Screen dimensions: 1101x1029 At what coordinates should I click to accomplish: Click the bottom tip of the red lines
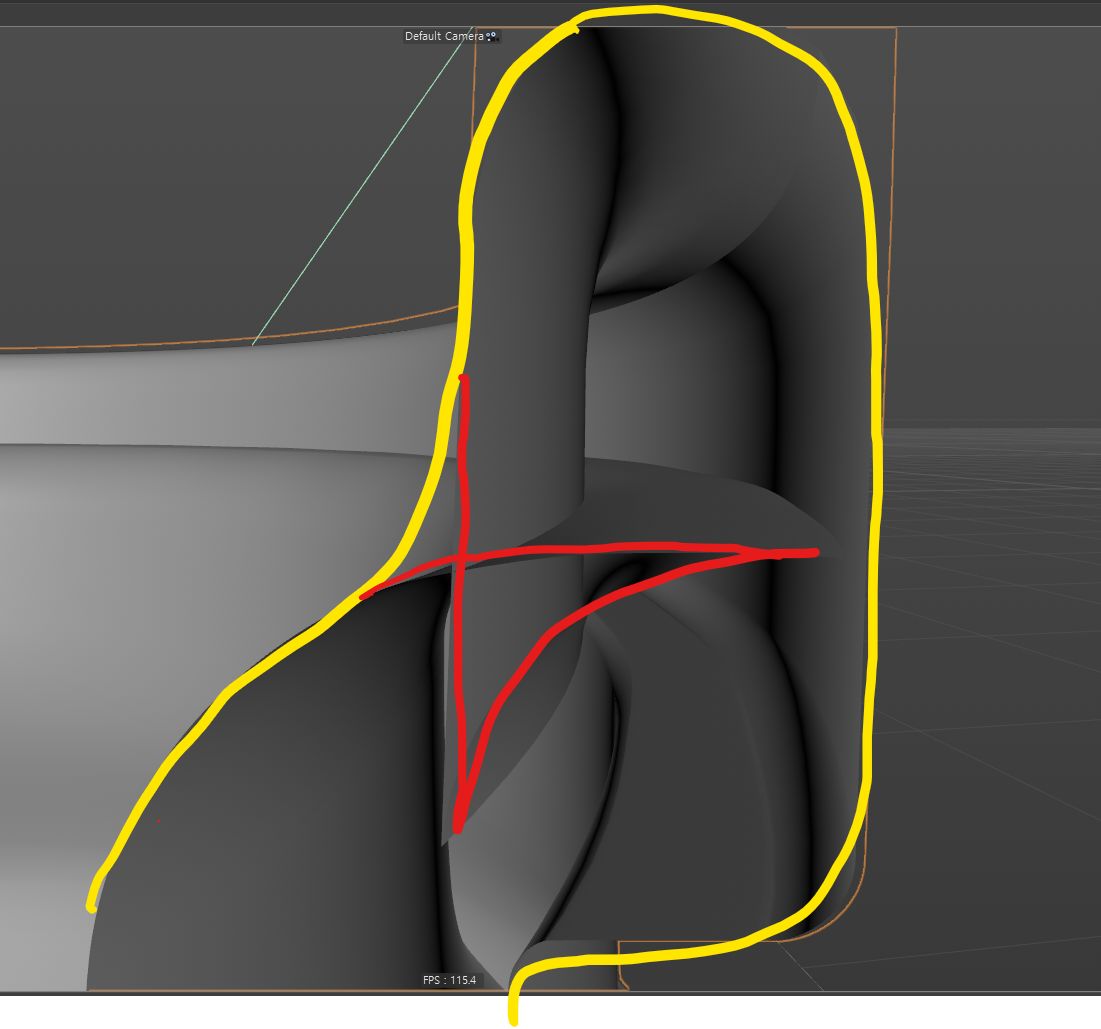pyautogui.click(x=458, y=828)
